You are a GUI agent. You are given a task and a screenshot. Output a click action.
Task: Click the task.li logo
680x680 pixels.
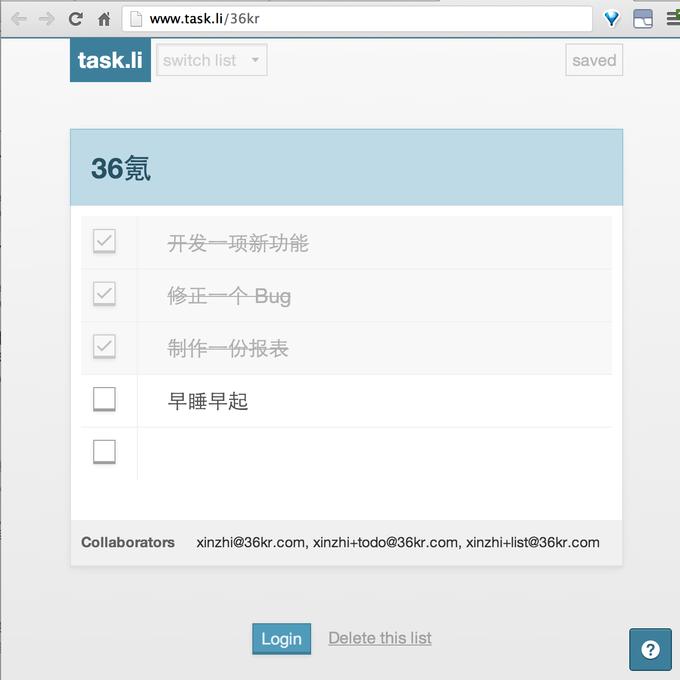click(110, 60)
